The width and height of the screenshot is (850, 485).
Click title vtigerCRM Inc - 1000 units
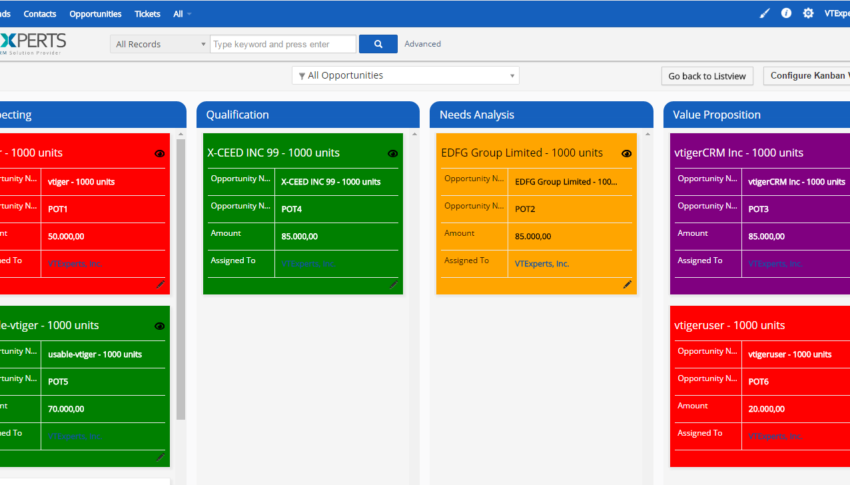tap(738, 153)
